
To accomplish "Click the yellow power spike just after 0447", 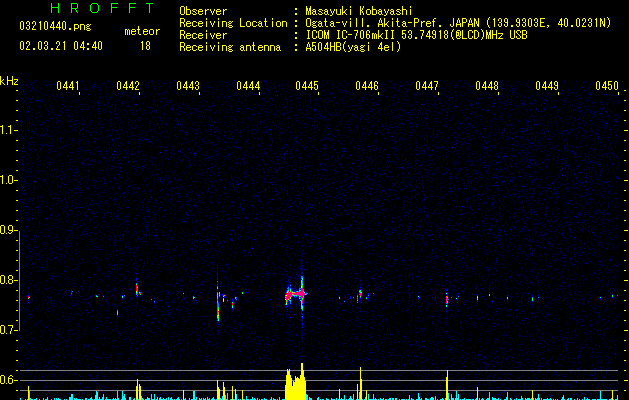I will click(447, 385).
